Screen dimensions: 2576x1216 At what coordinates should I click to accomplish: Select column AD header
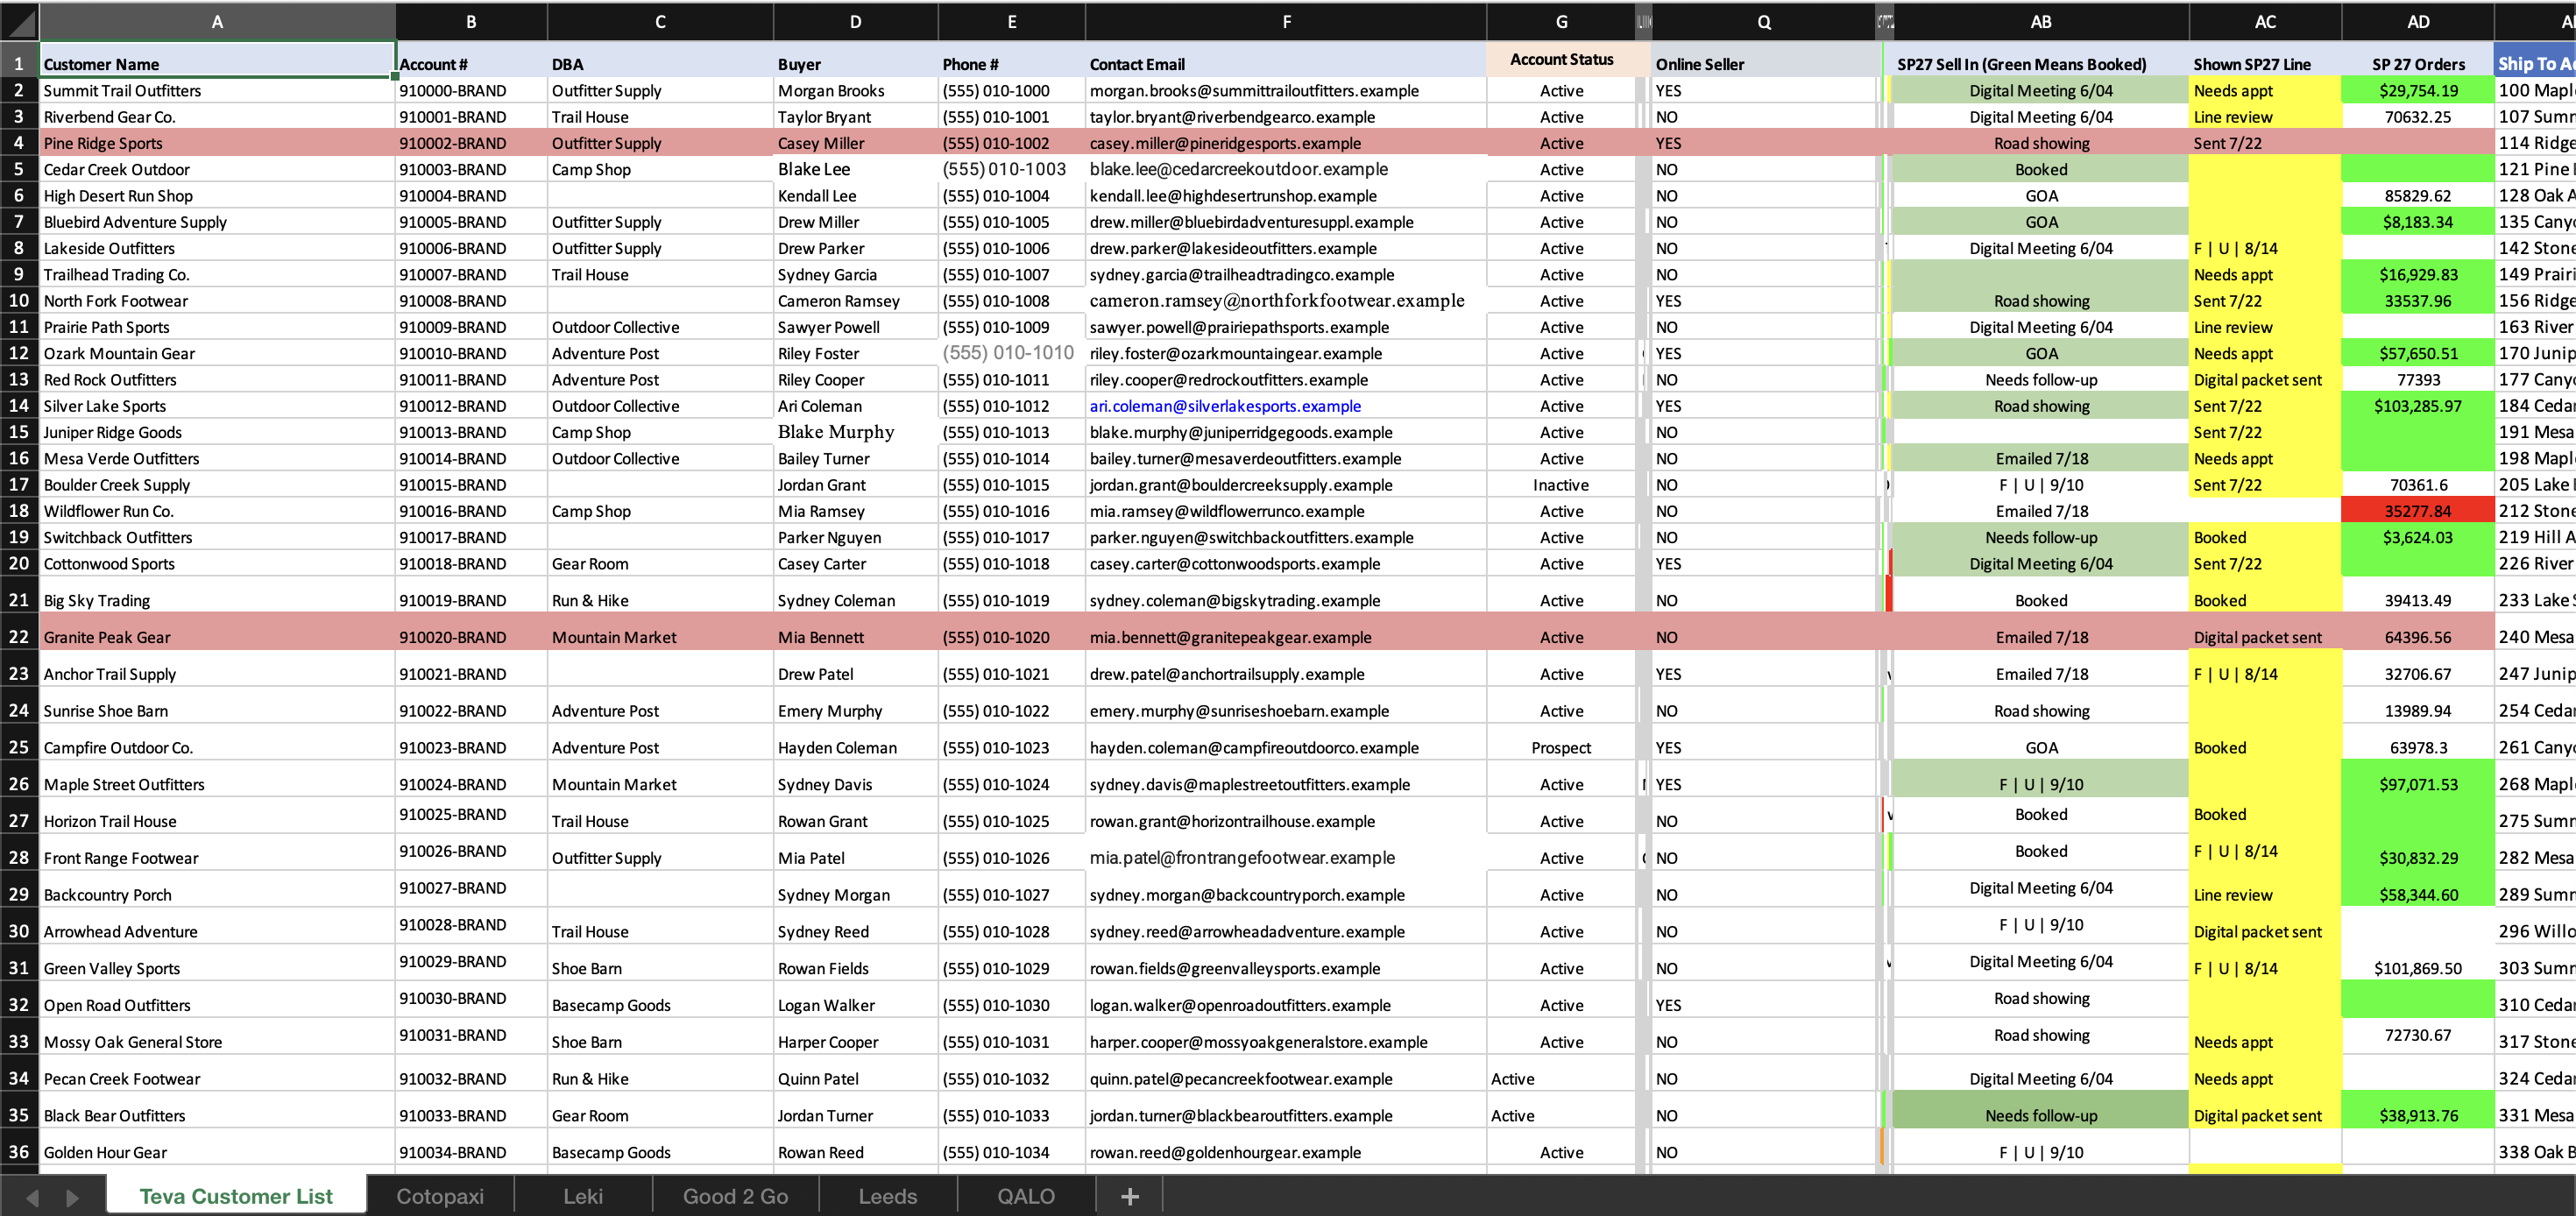pyautogui.click(x=2418, y=21)
